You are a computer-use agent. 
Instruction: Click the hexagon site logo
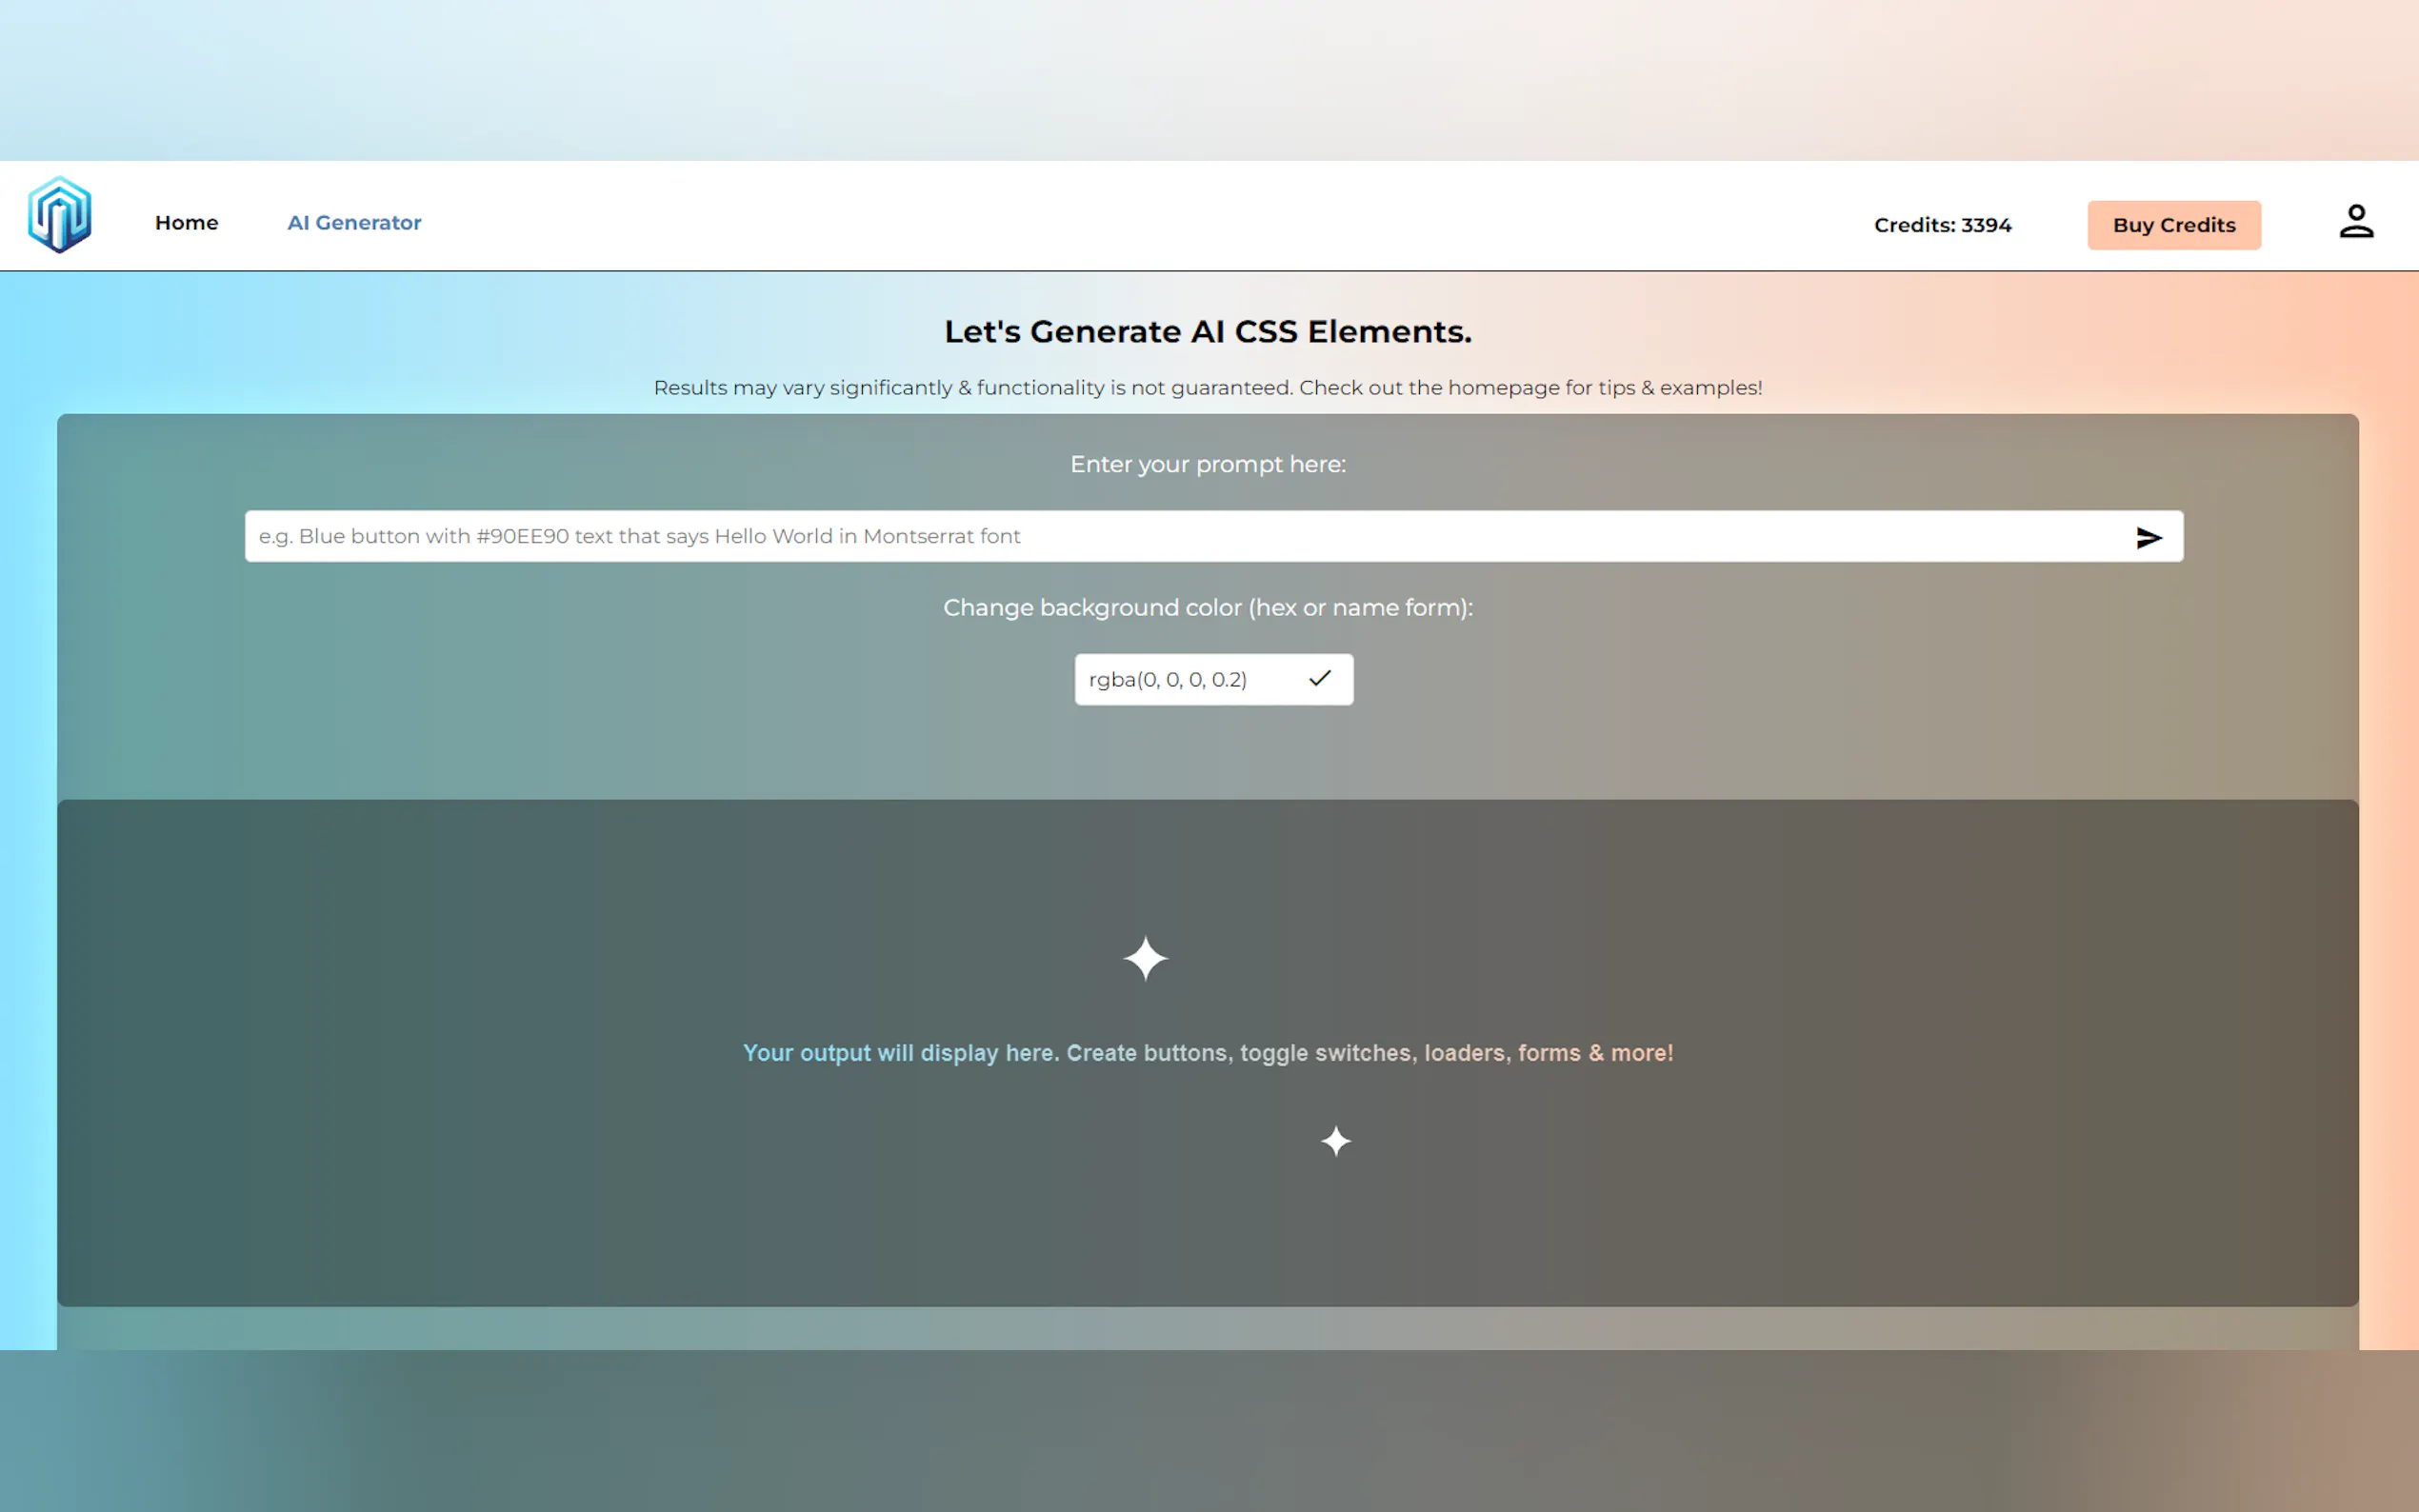point(60,215)
